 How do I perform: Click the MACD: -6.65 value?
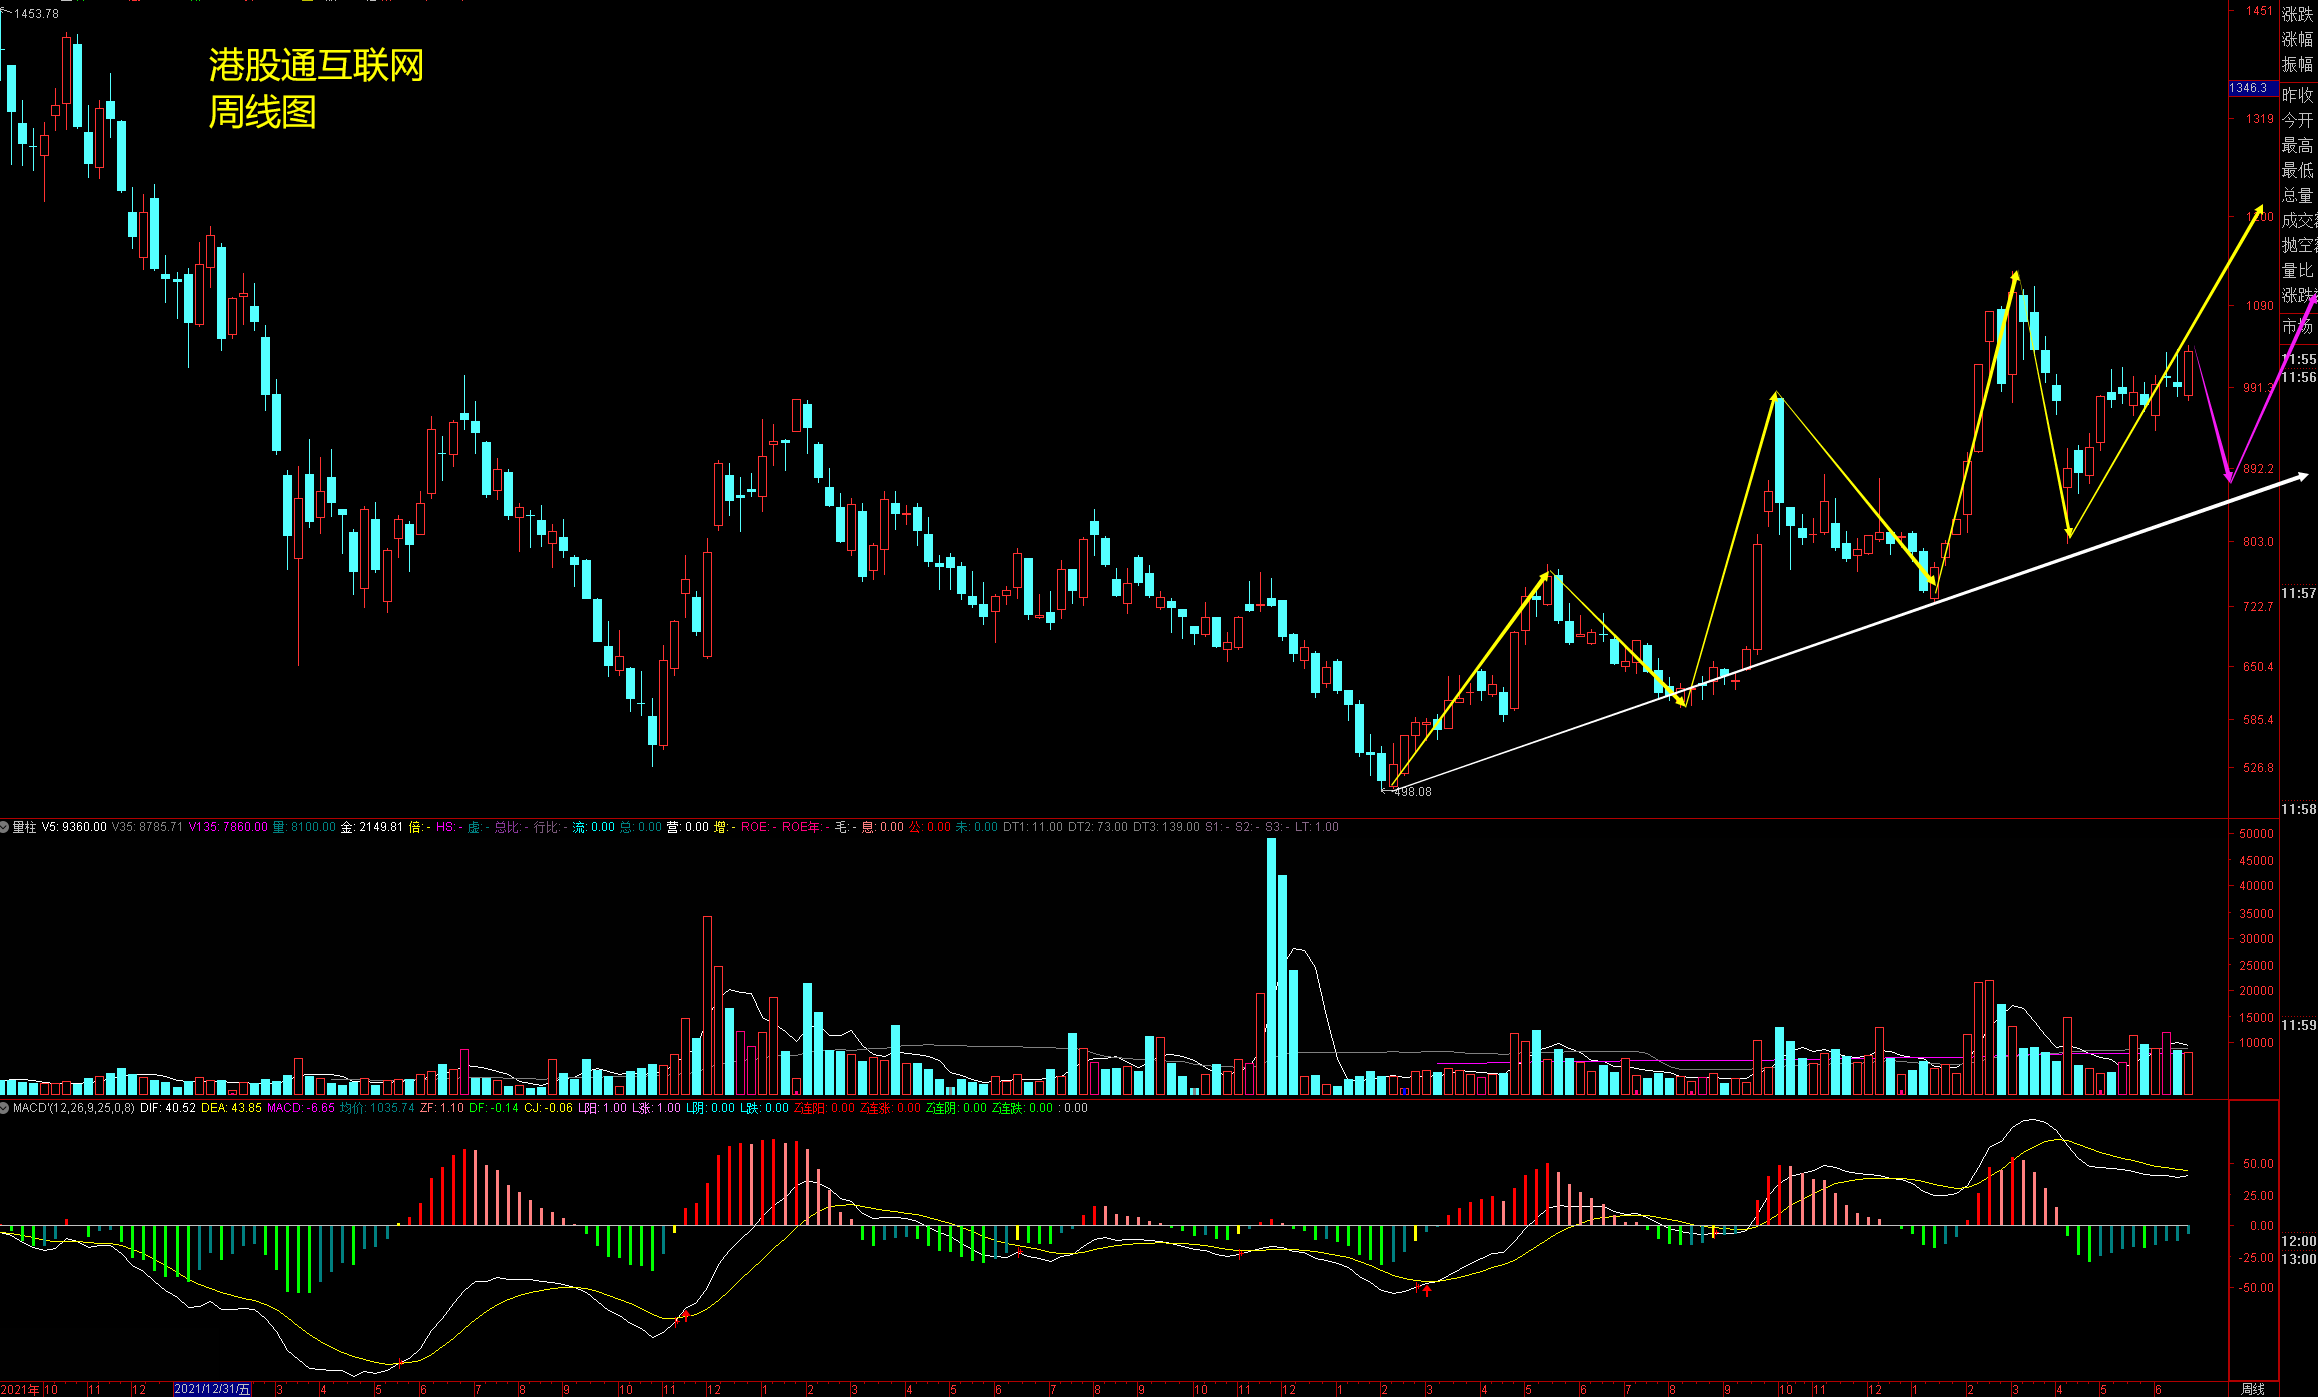point(301,1108)
